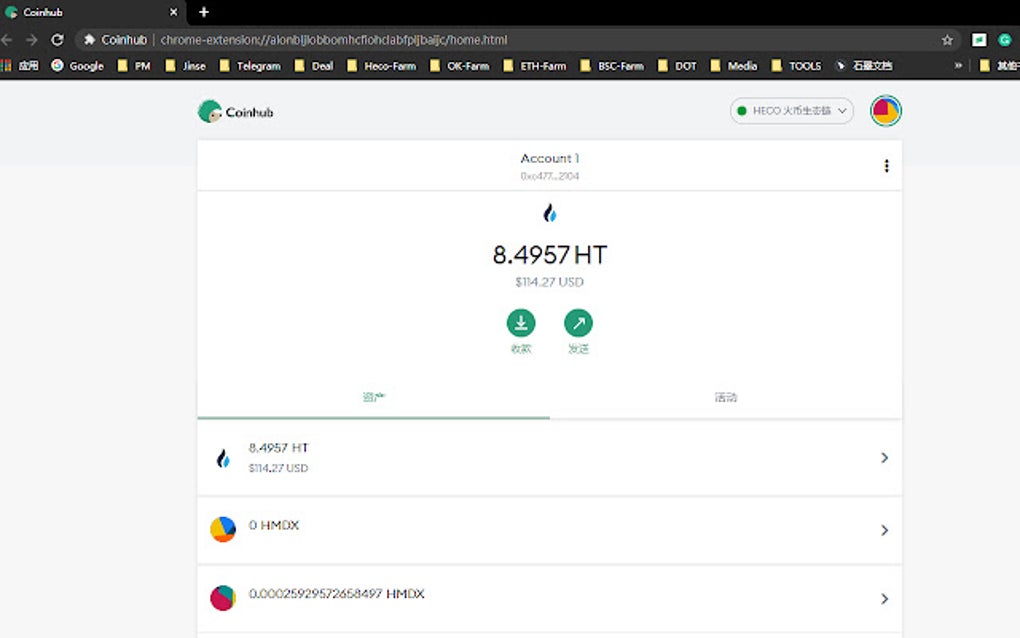The image size is (1020, 638).
Task: Click the account address 0xc477...2104
Action: click(x=550, y=175)
